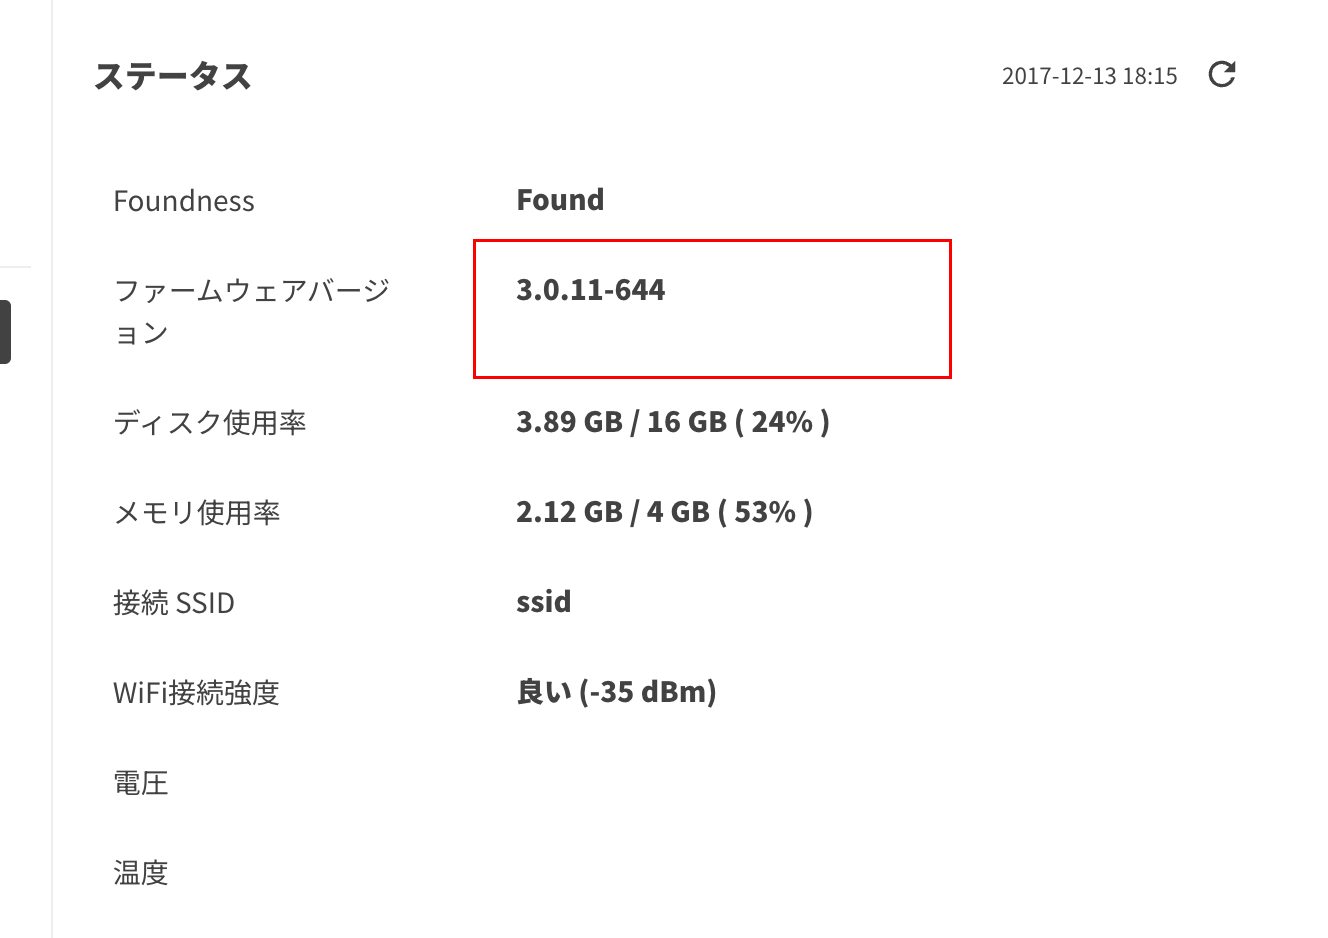Image resolution: width=1328 pixels, height=938 pixels.
Task: Click the 温度 temperature row label
Action: (141, 873)
